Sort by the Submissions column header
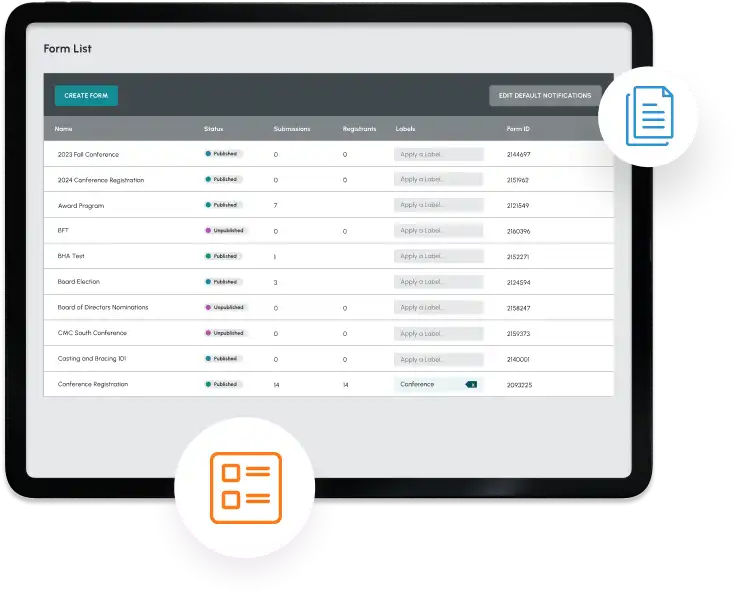Image resolution: width=736 pixels, height=595 pixels. click(292, 129)
